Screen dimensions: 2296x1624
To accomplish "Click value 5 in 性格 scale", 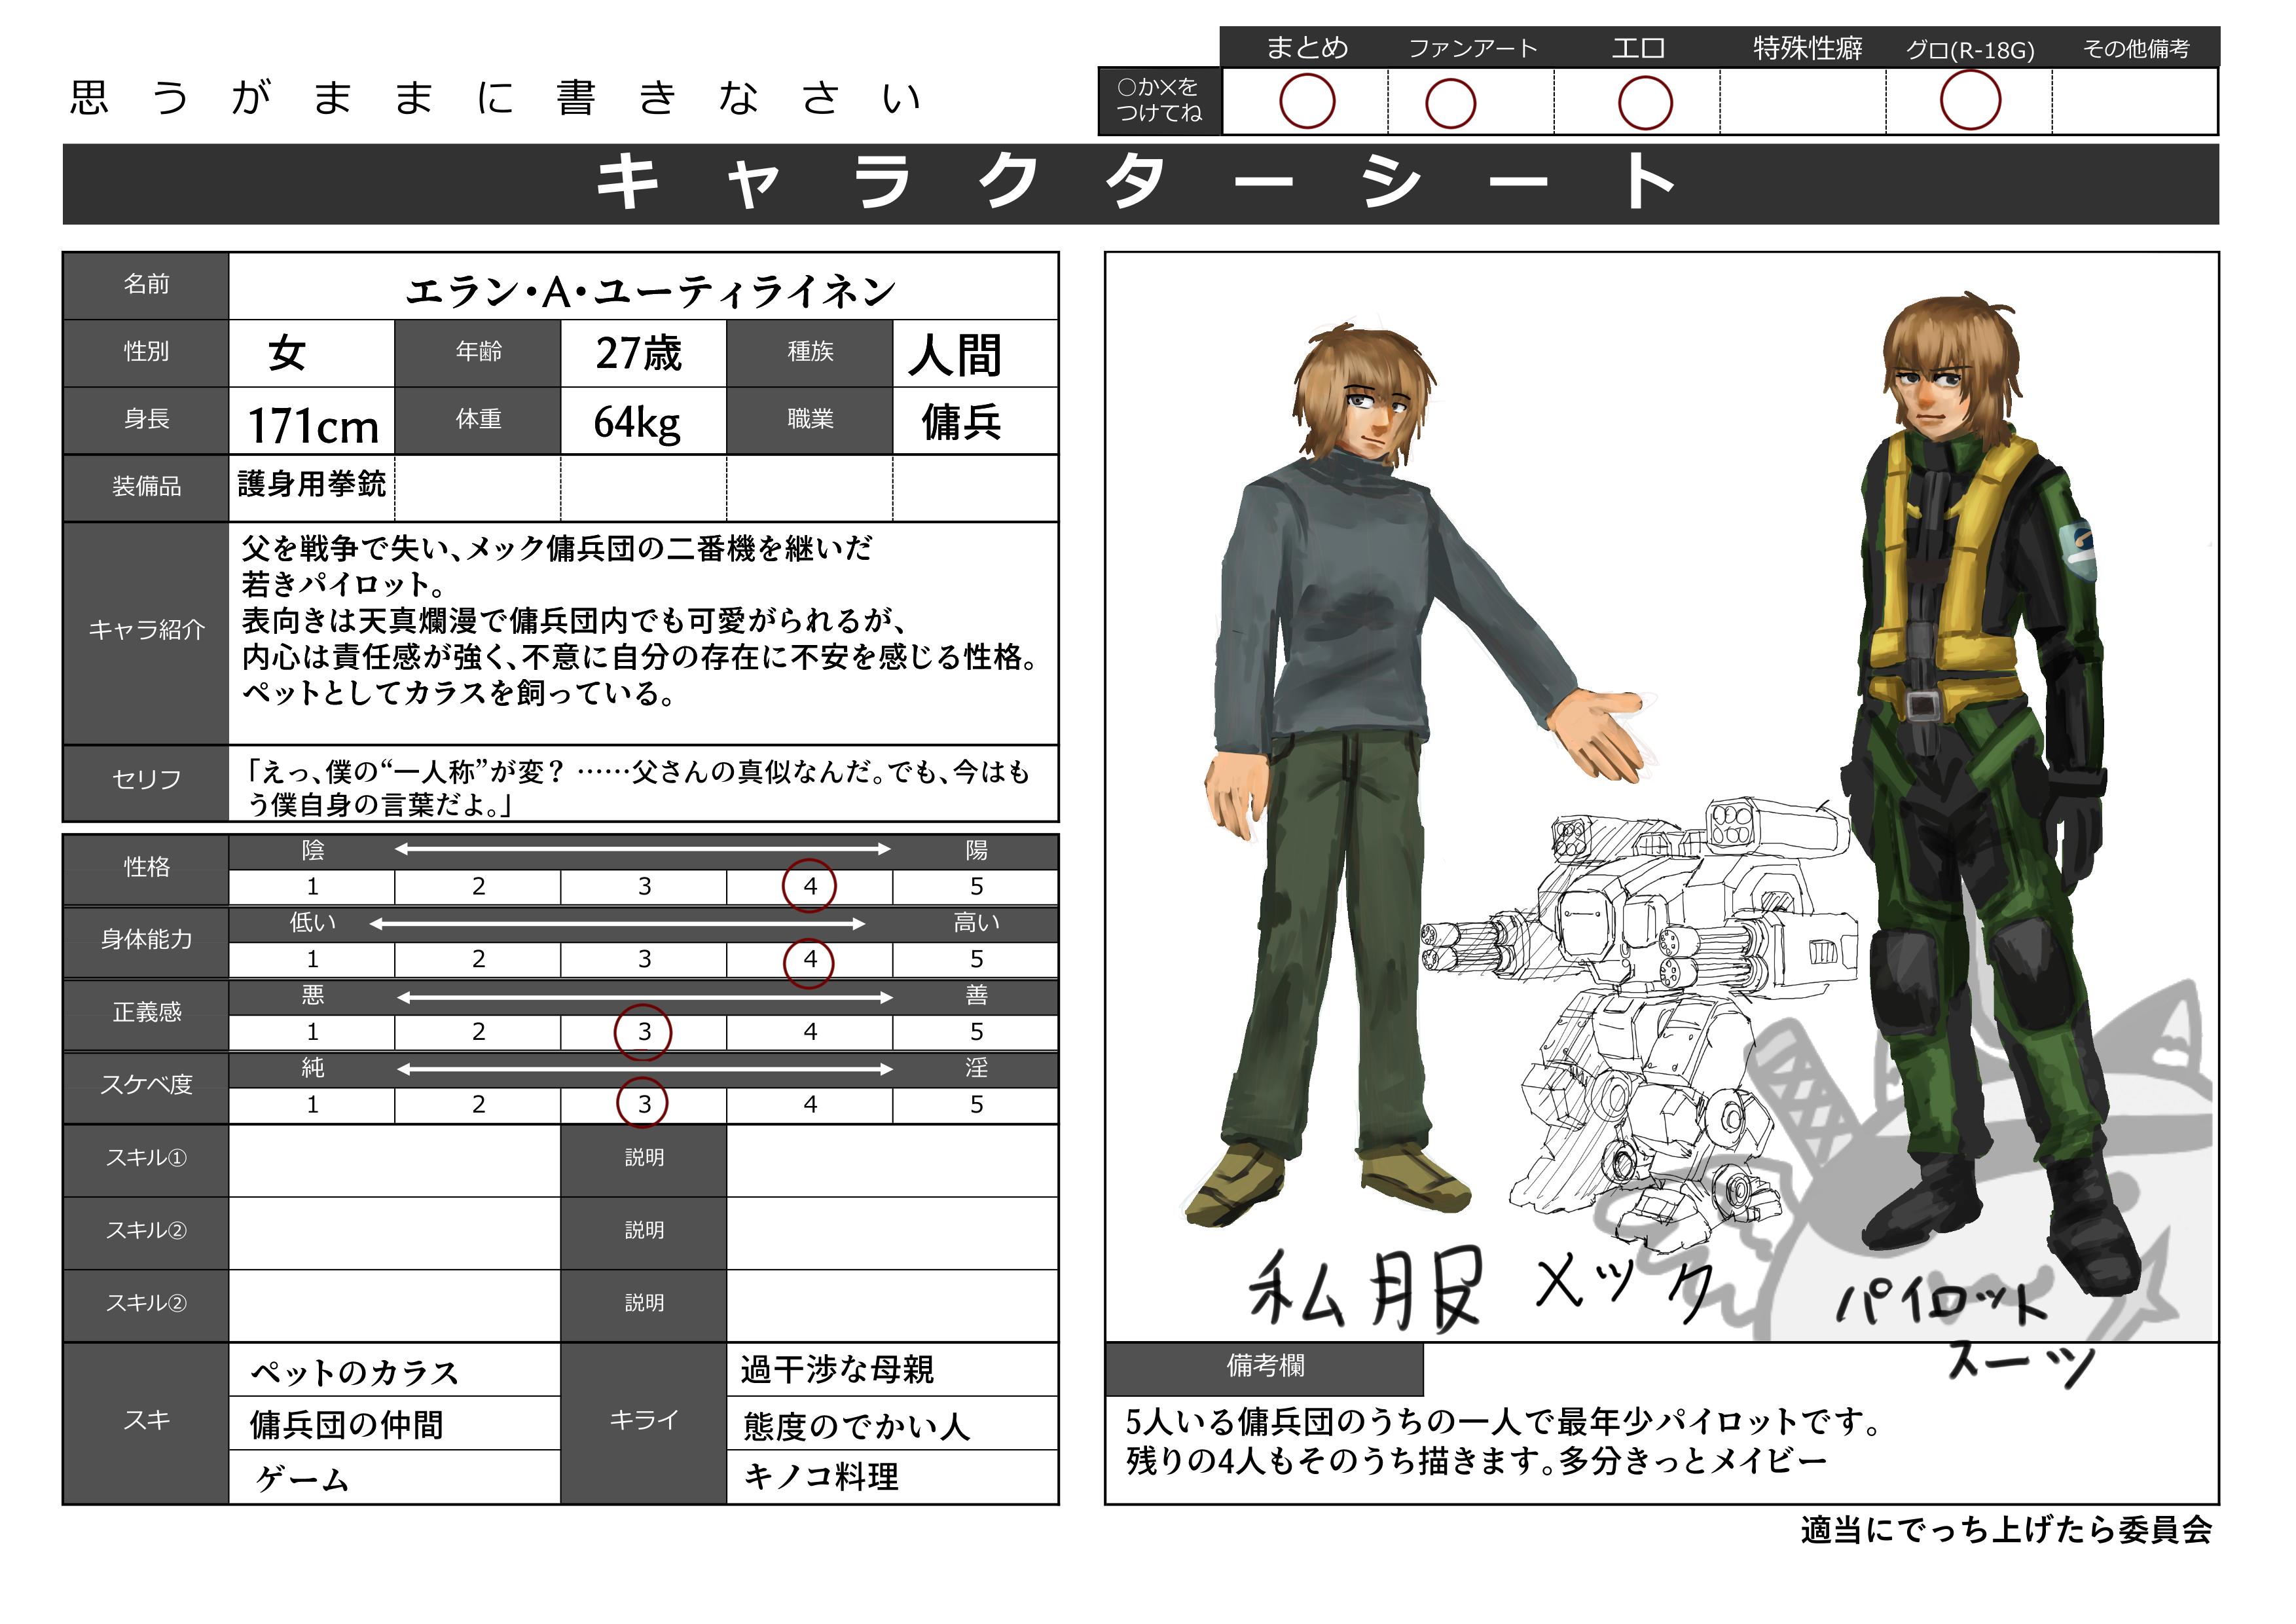I will click(976, 887).
